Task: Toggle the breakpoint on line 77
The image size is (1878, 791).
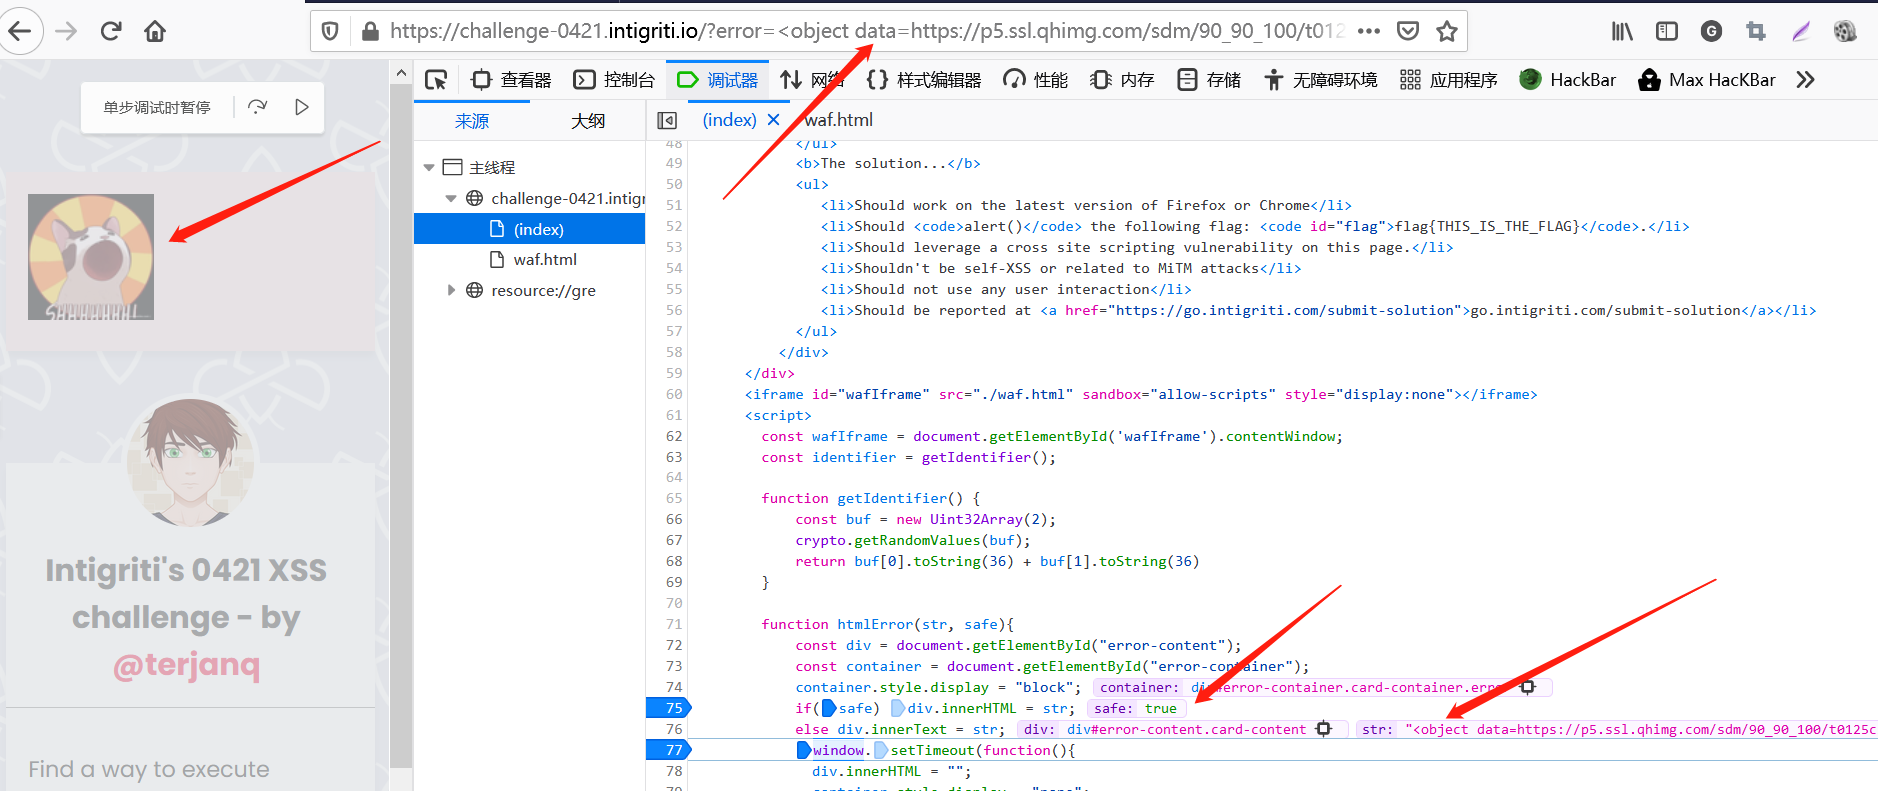Action: pyautogui.click(x=673, y=750)
